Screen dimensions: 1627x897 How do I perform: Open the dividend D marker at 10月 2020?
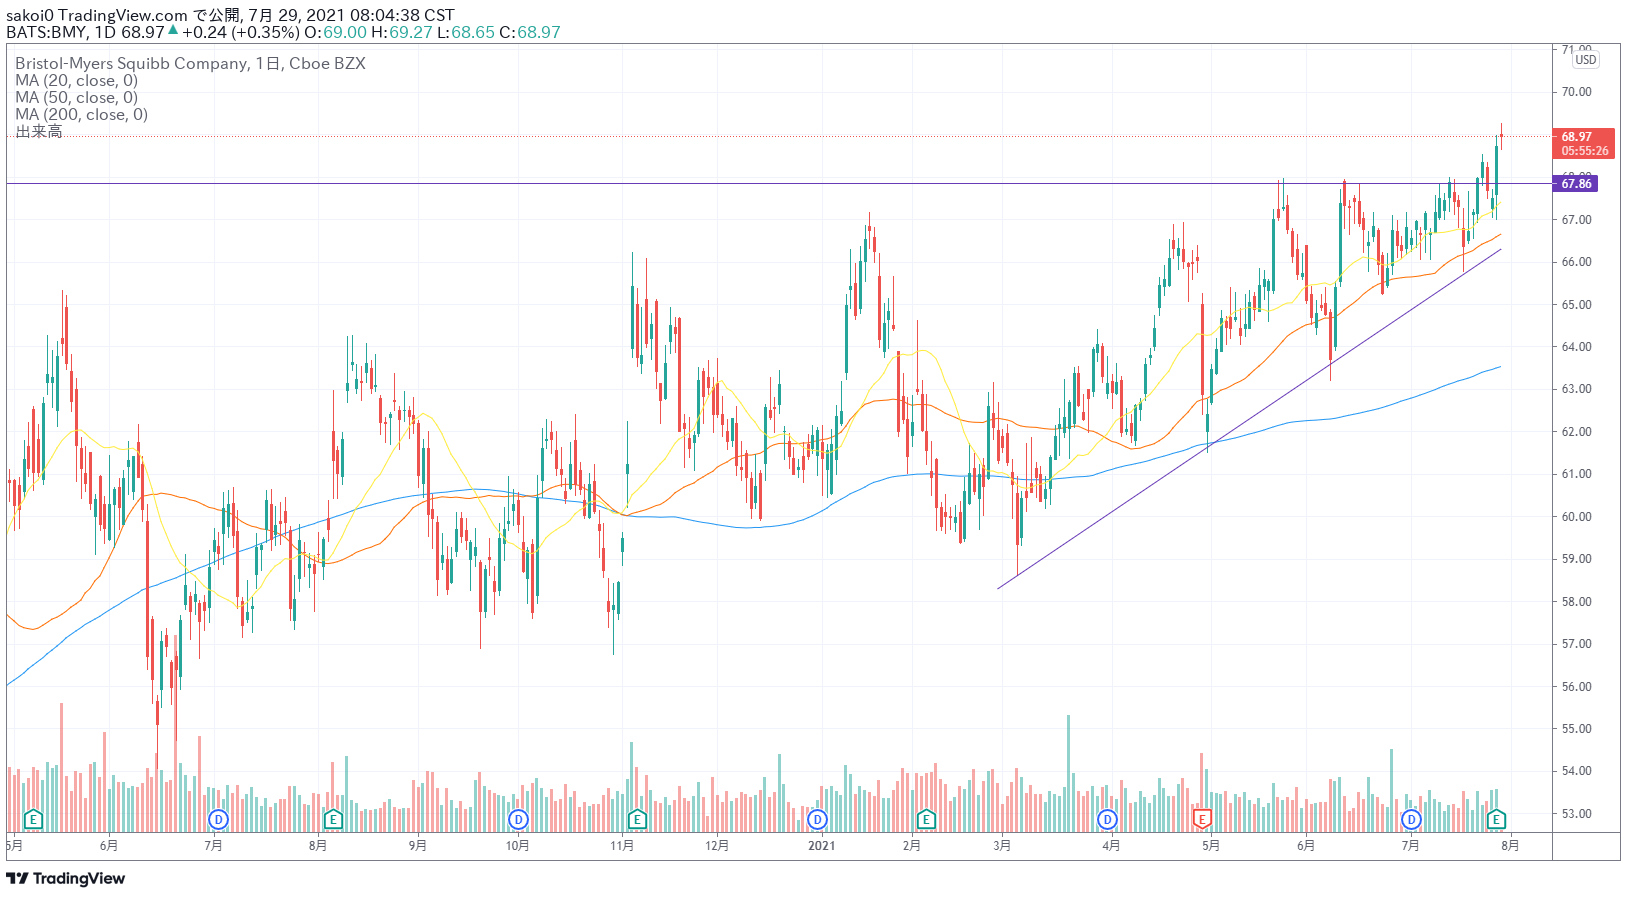pos(518,819)
